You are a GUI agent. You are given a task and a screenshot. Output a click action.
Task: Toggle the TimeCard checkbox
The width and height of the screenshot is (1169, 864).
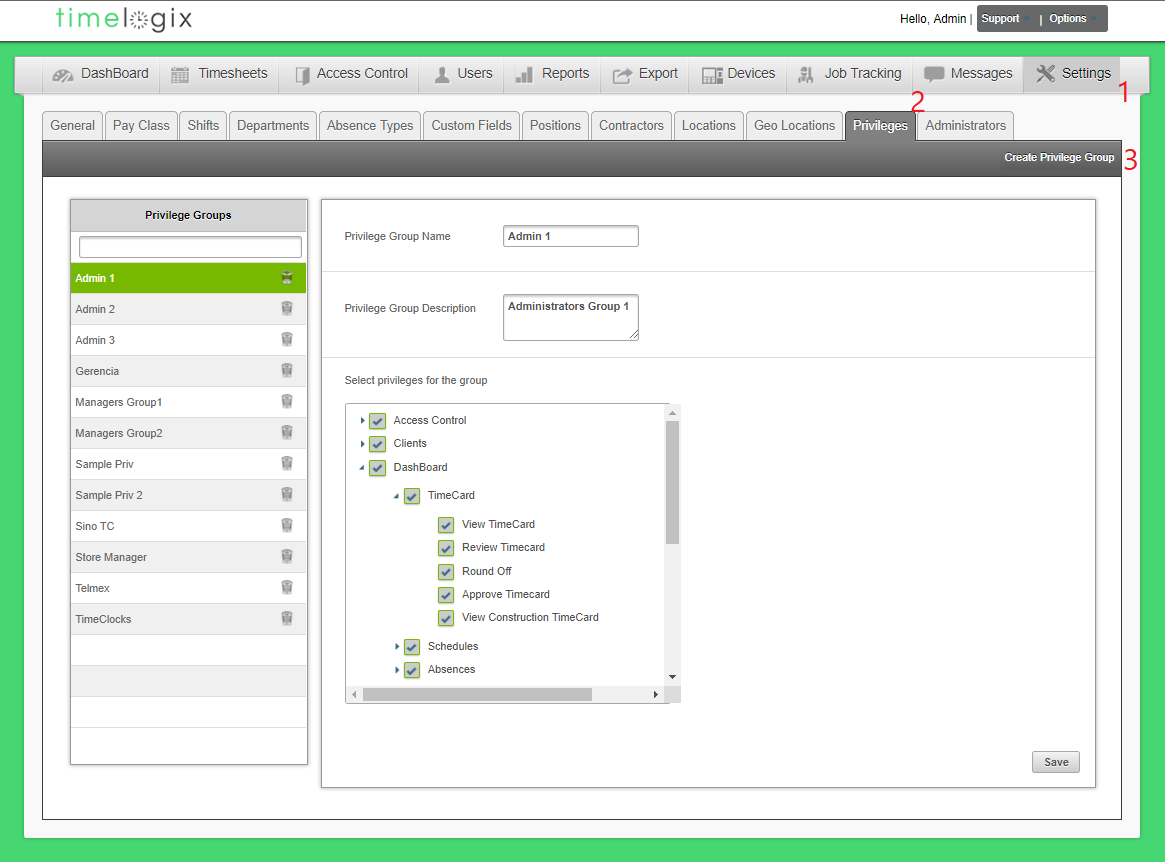412,496
